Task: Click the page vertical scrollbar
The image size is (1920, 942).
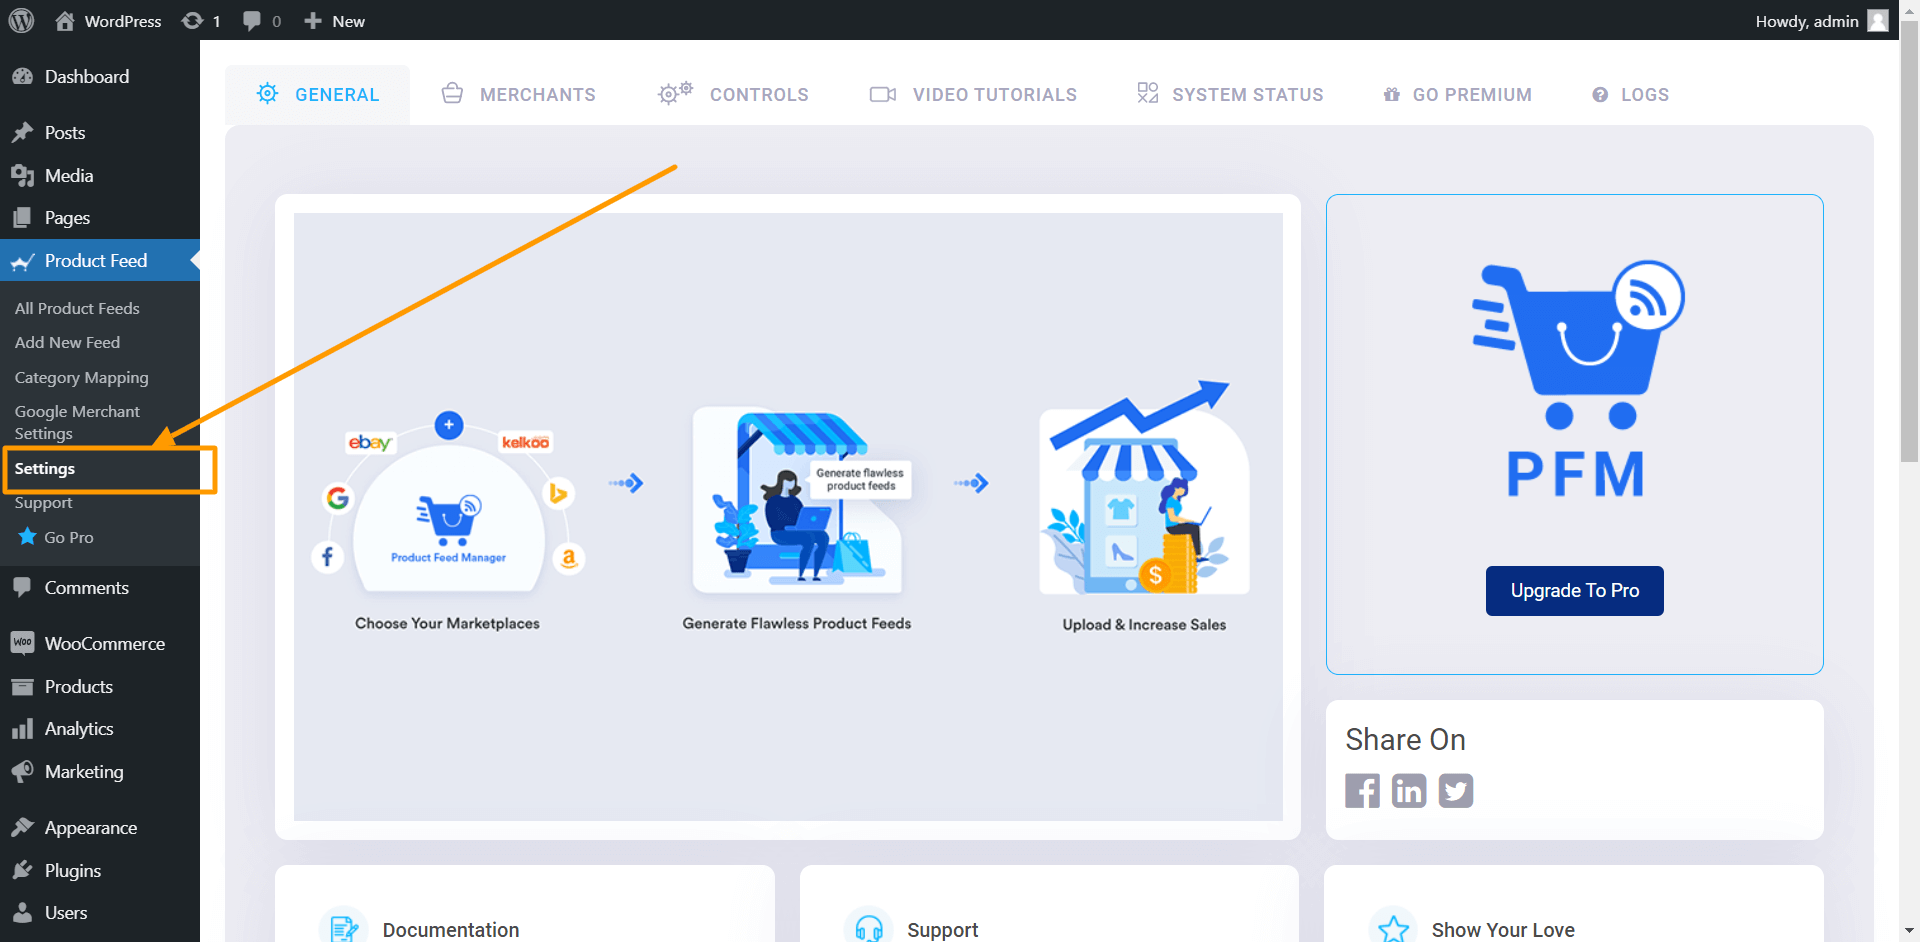Action: click(1909, 240)
